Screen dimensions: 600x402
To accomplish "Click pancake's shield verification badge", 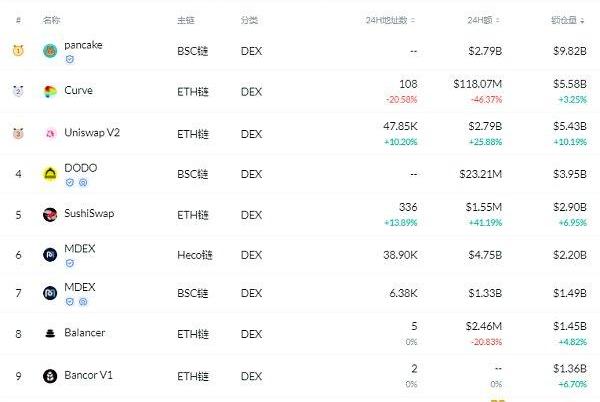I will coord(69,60).
